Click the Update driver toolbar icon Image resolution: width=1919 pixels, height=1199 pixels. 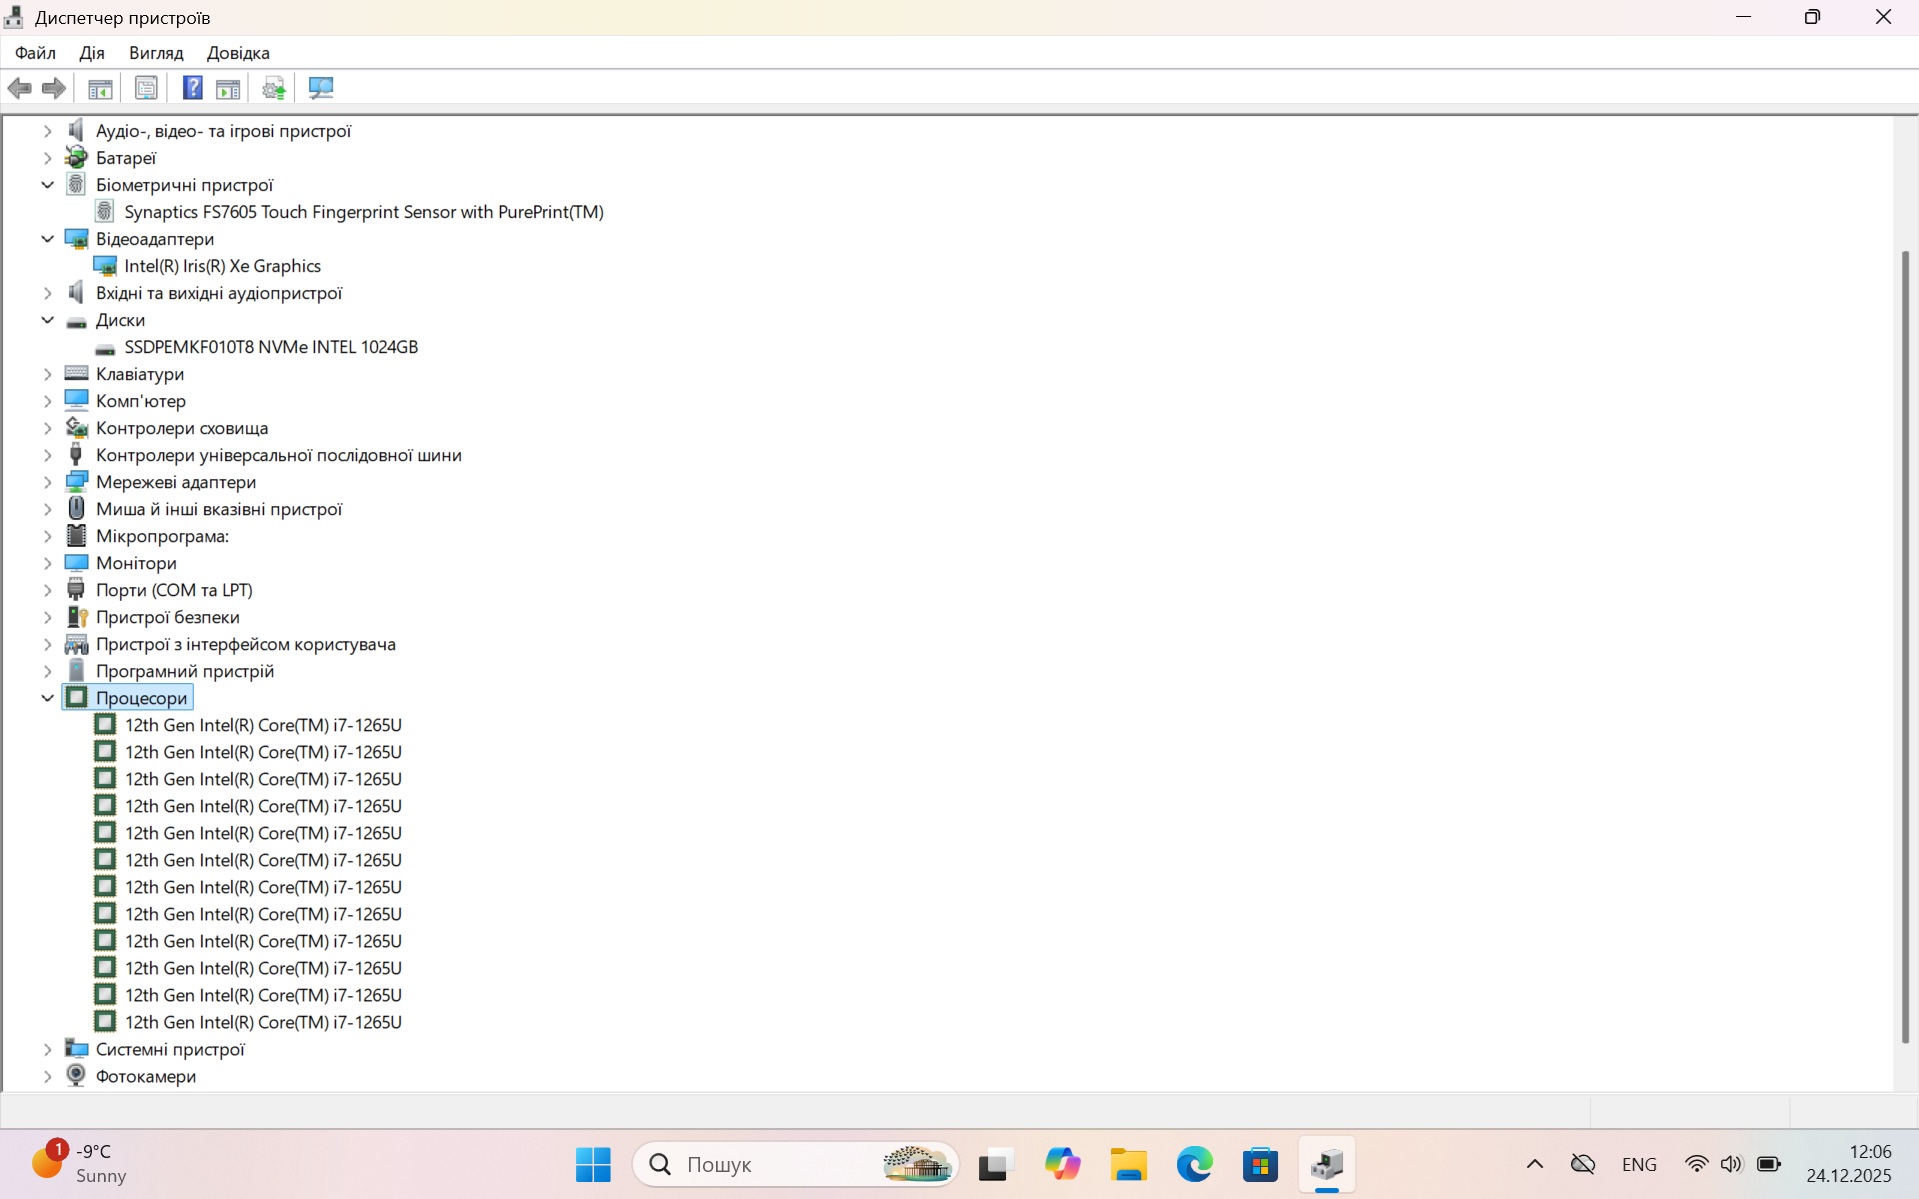click(x=274, y=88)
